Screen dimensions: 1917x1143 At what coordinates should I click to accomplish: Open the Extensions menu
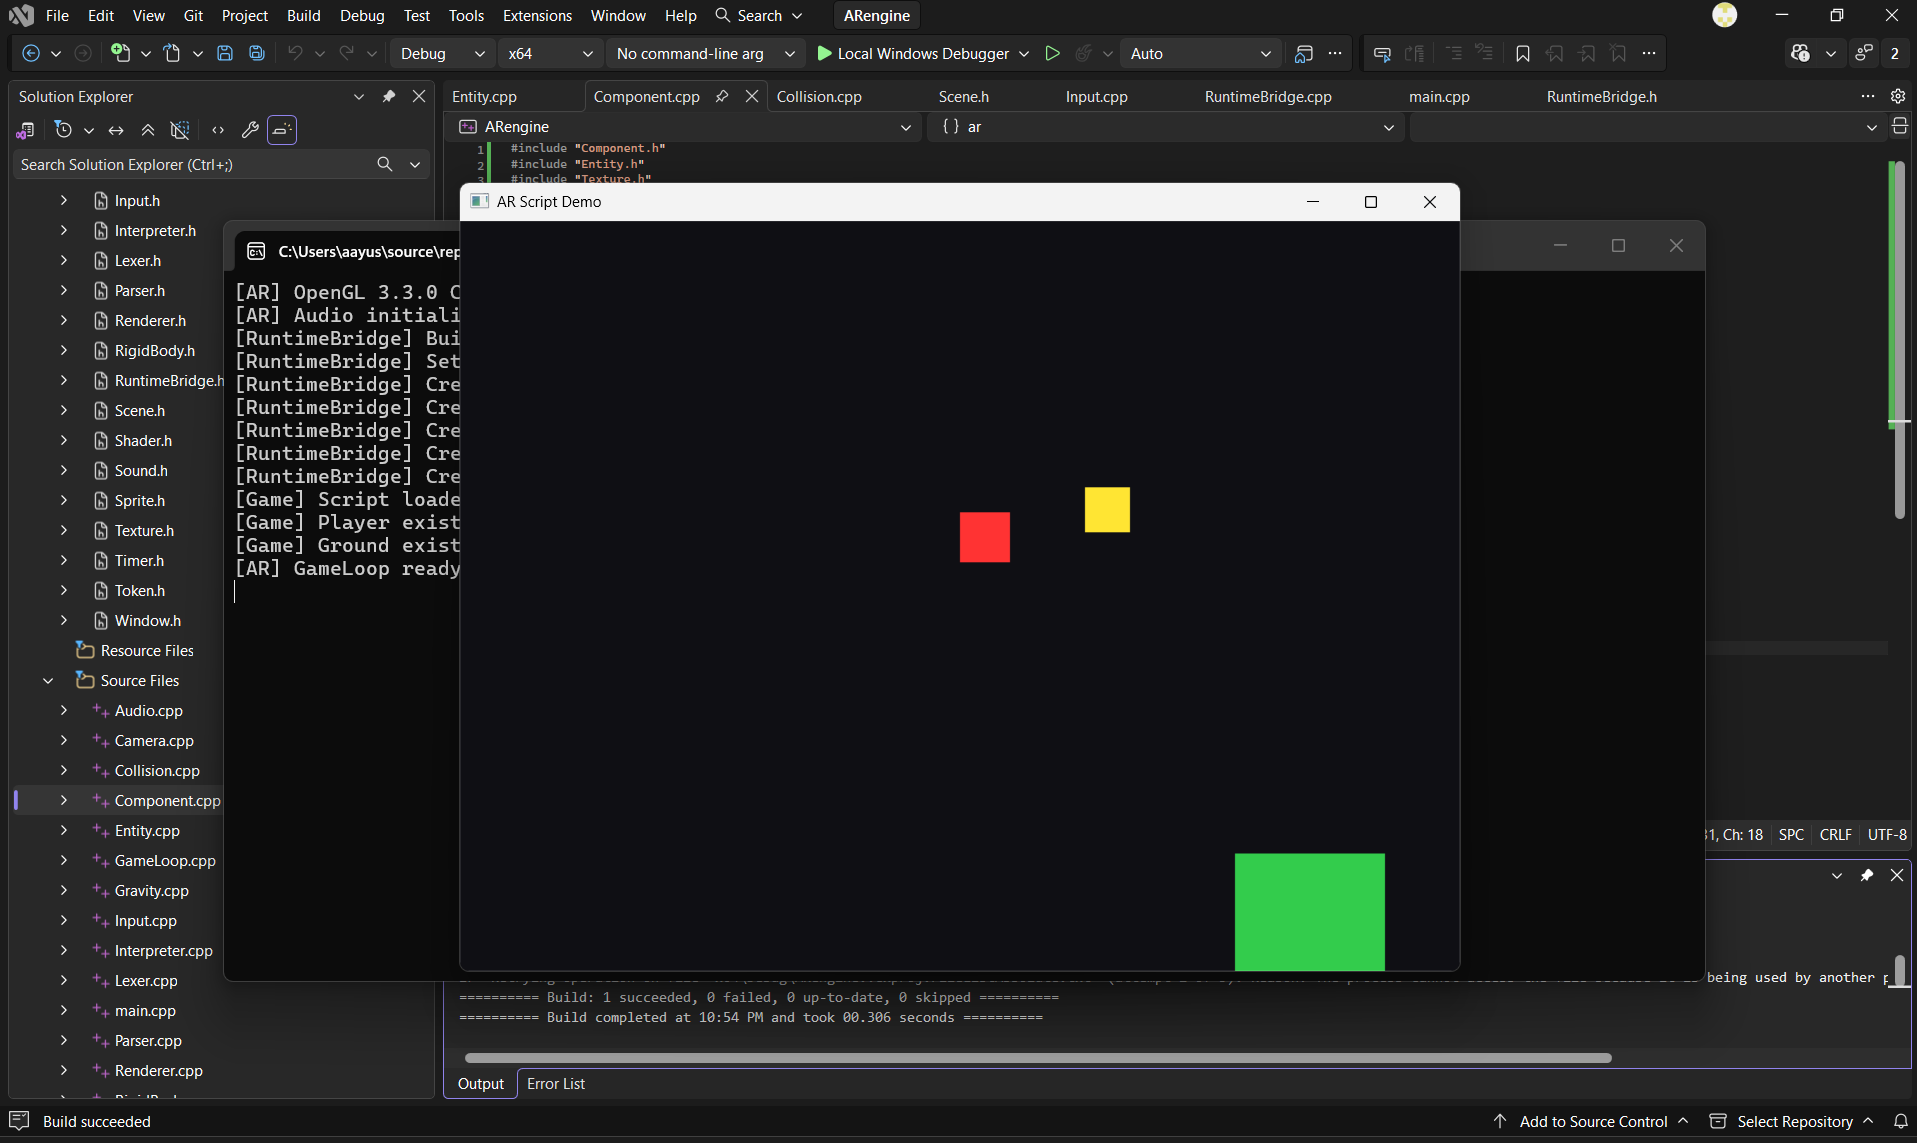click(x=537, y=15)
